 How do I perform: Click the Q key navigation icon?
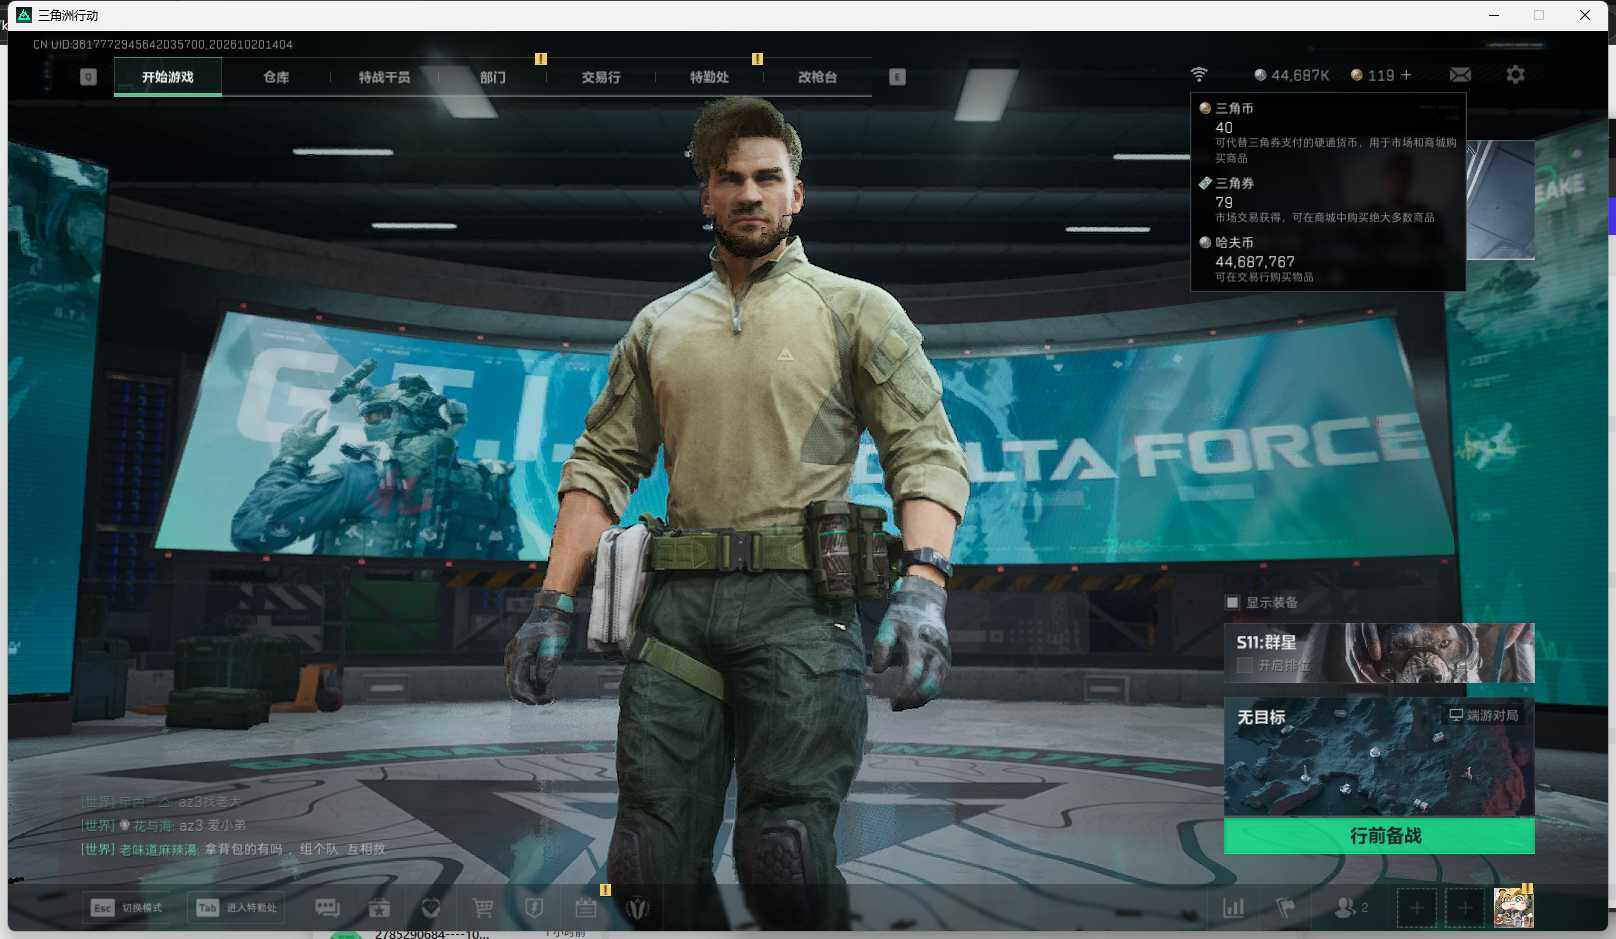tap(88, 77)
